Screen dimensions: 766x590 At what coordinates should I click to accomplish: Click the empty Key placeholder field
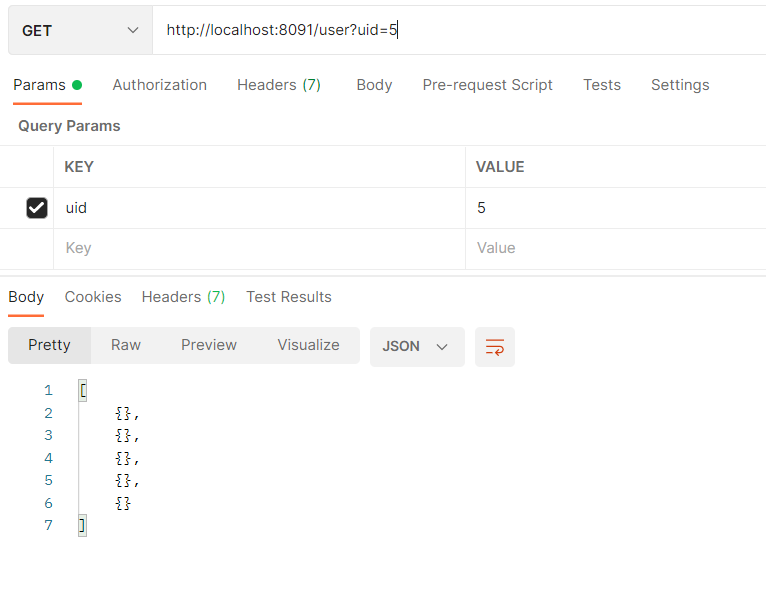coord(259,248)
